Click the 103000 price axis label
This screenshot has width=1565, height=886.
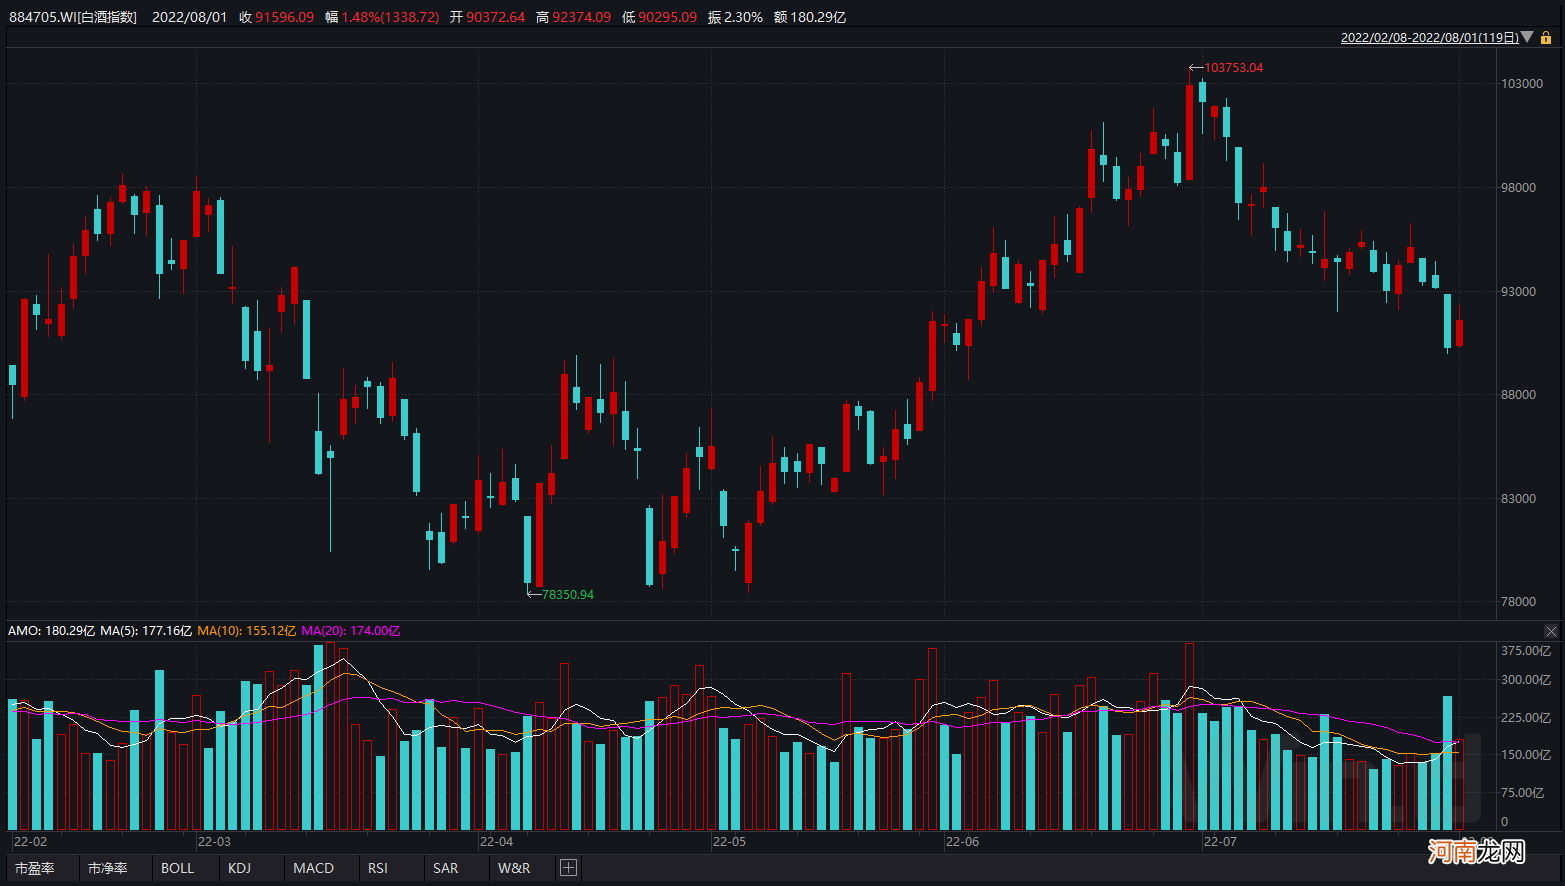tap(1522, 84)
